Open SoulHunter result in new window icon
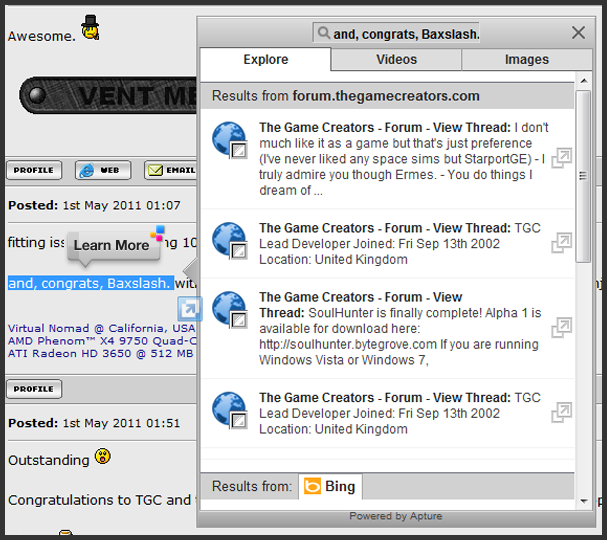This screenshot has height=540, width=607. point(561,327)
